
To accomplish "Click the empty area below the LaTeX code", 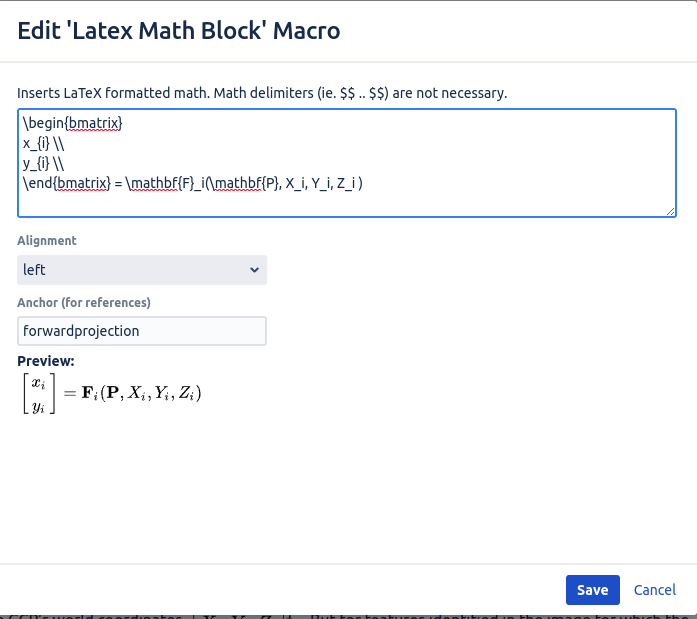I will [x=347, y=204].
